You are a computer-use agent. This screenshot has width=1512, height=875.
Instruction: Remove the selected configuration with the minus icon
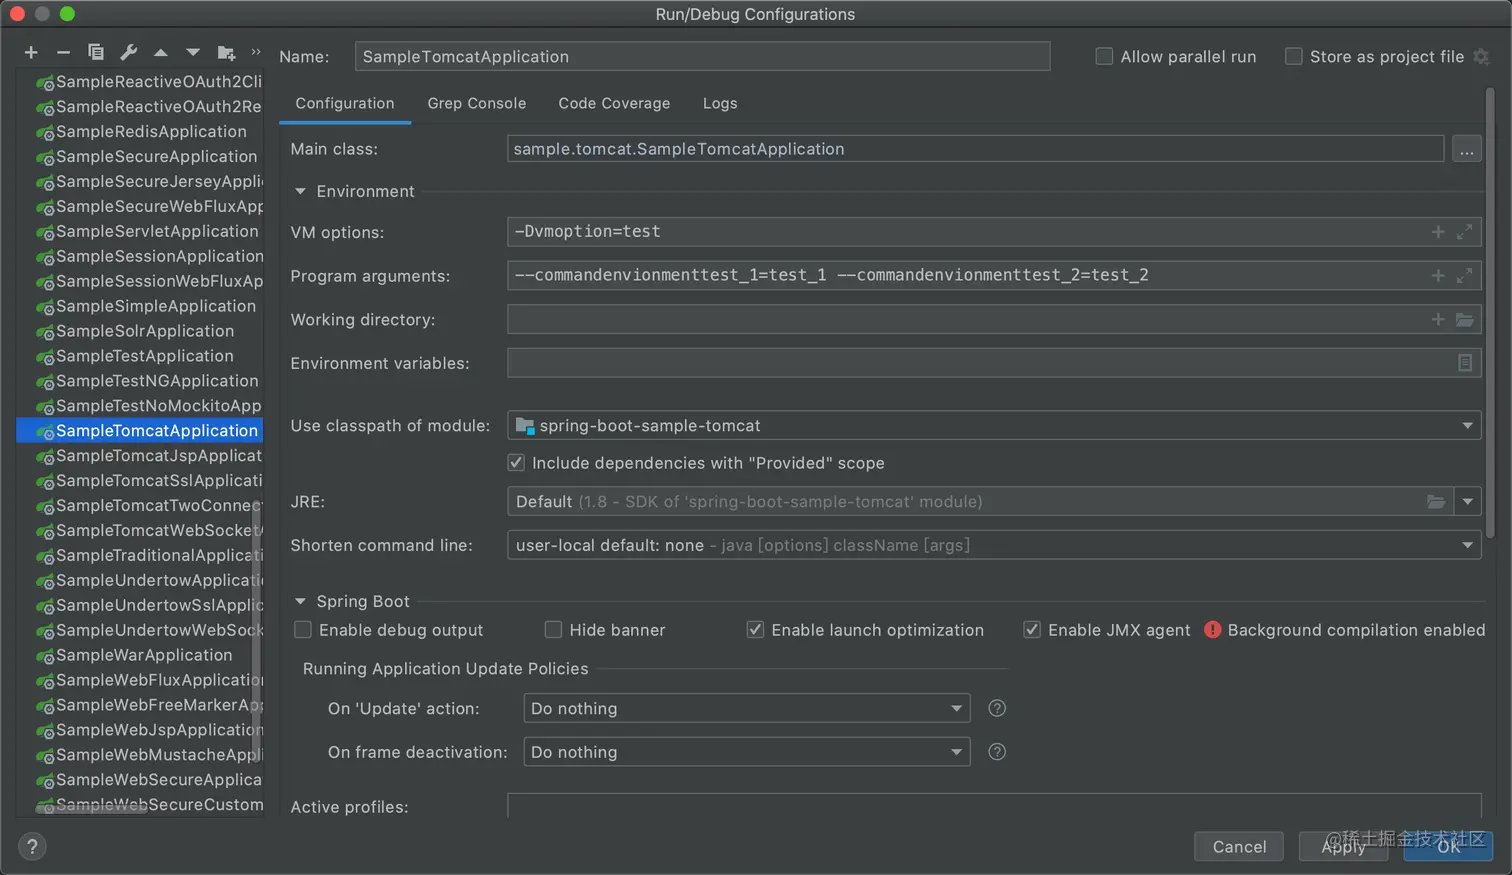tap(63, 53)
